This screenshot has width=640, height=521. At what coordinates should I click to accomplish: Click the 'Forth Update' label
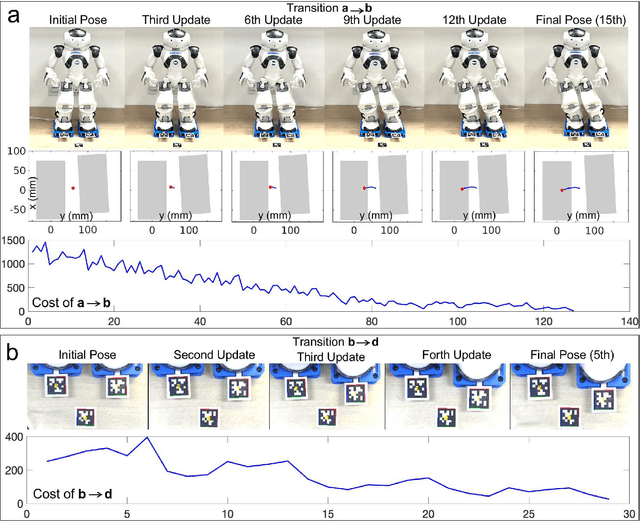click(x=456, y=355)
